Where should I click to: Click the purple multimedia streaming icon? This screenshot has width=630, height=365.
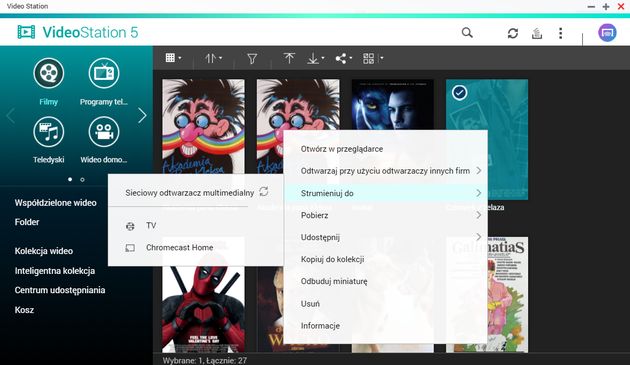click(607, 33)
